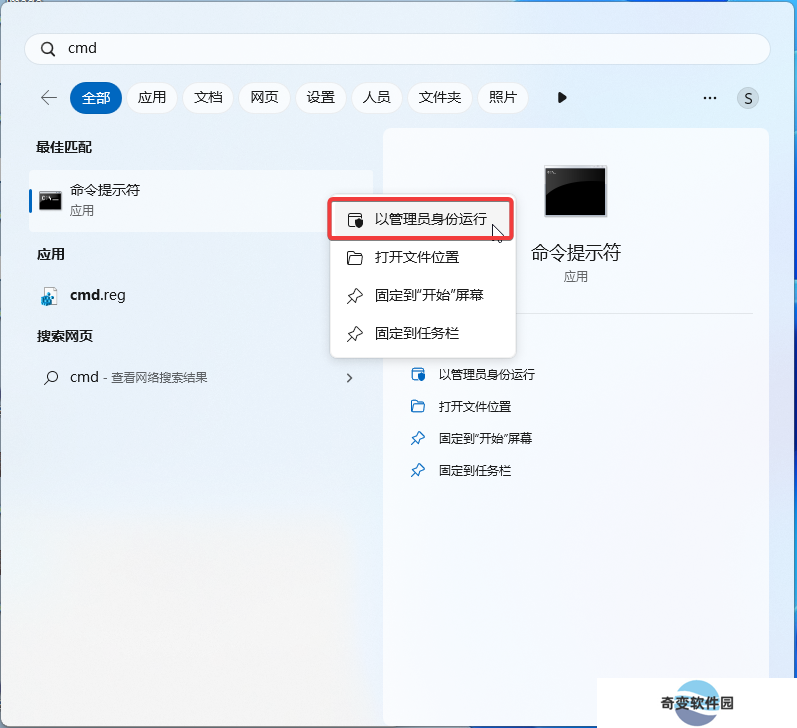Viewport: 797px width, 728px height.
Task: Switch to the 应用 filter tab
Action: click(x=152, y=98)
